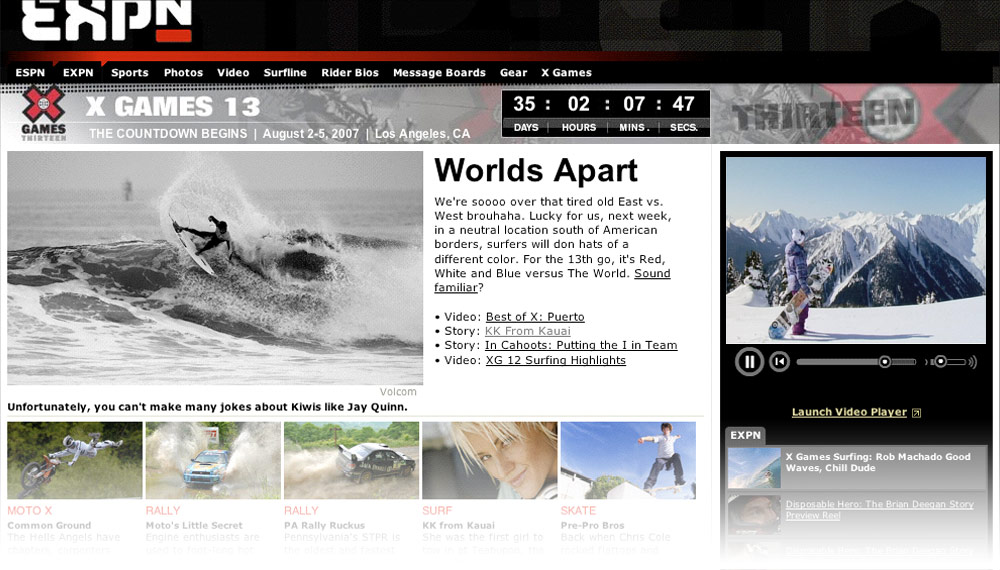Click the SKATE category heading
1000x570 pixels.
click(578, 511)
